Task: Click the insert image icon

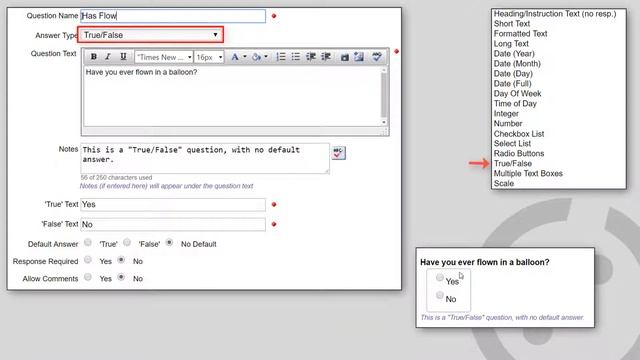Action: click(359, 57)
